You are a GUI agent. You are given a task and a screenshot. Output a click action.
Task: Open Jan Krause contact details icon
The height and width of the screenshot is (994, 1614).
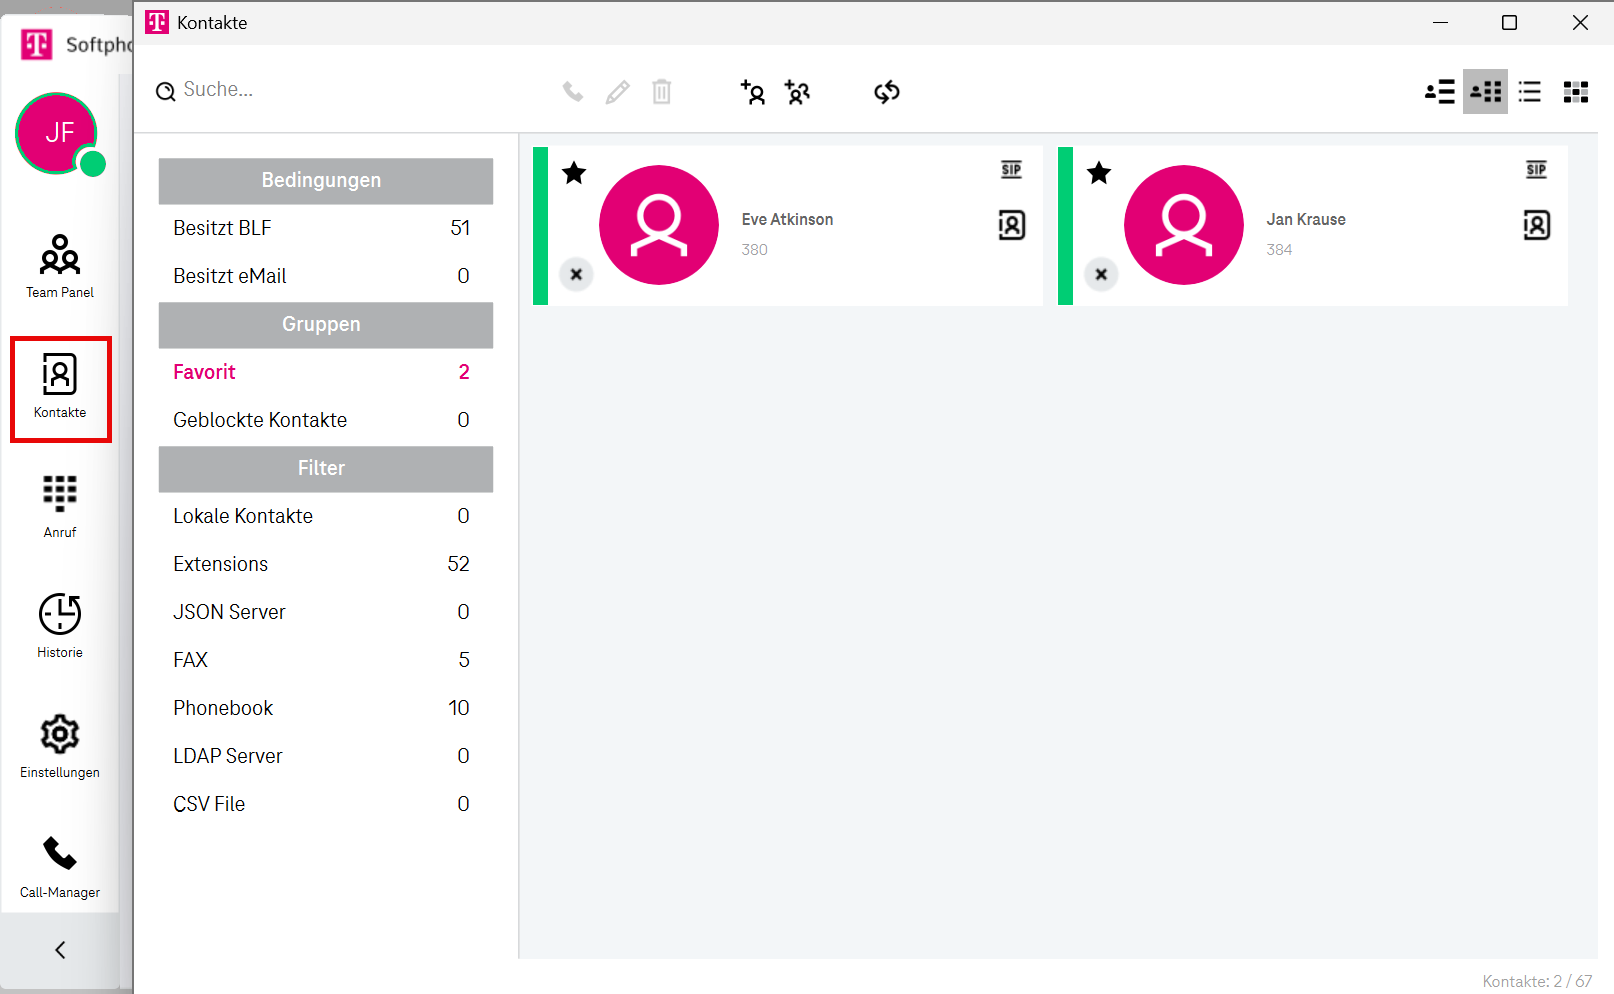pyautogui.click(x=1536, y=225)
